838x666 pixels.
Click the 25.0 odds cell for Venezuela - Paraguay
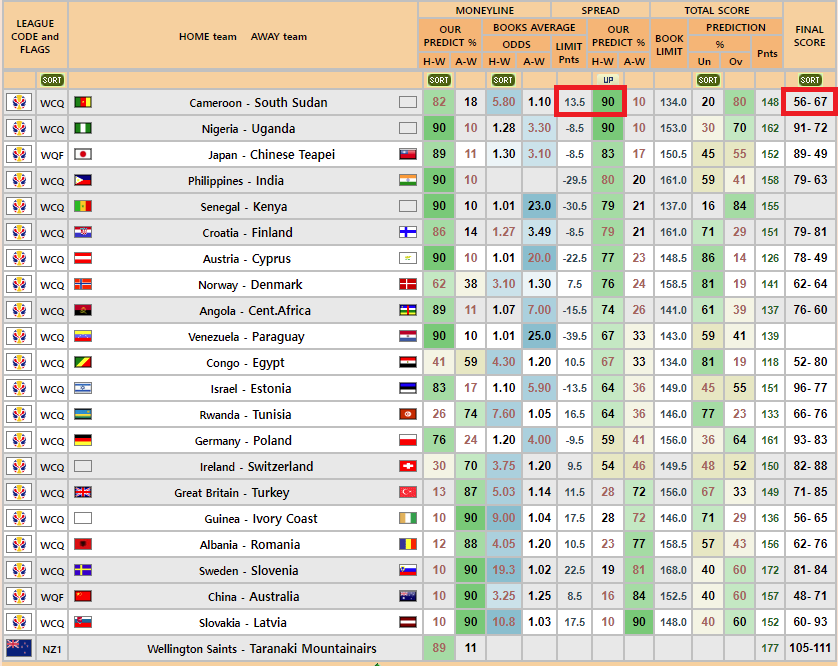pyautogui.click(x=539, y=336)
